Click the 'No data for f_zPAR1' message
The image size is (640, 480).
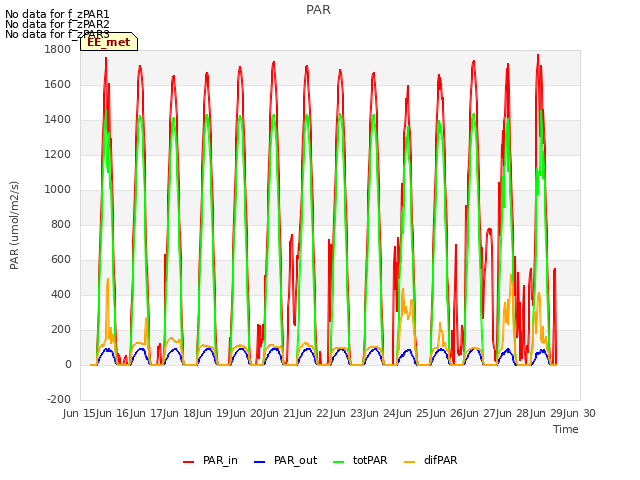tap(57, 14)
